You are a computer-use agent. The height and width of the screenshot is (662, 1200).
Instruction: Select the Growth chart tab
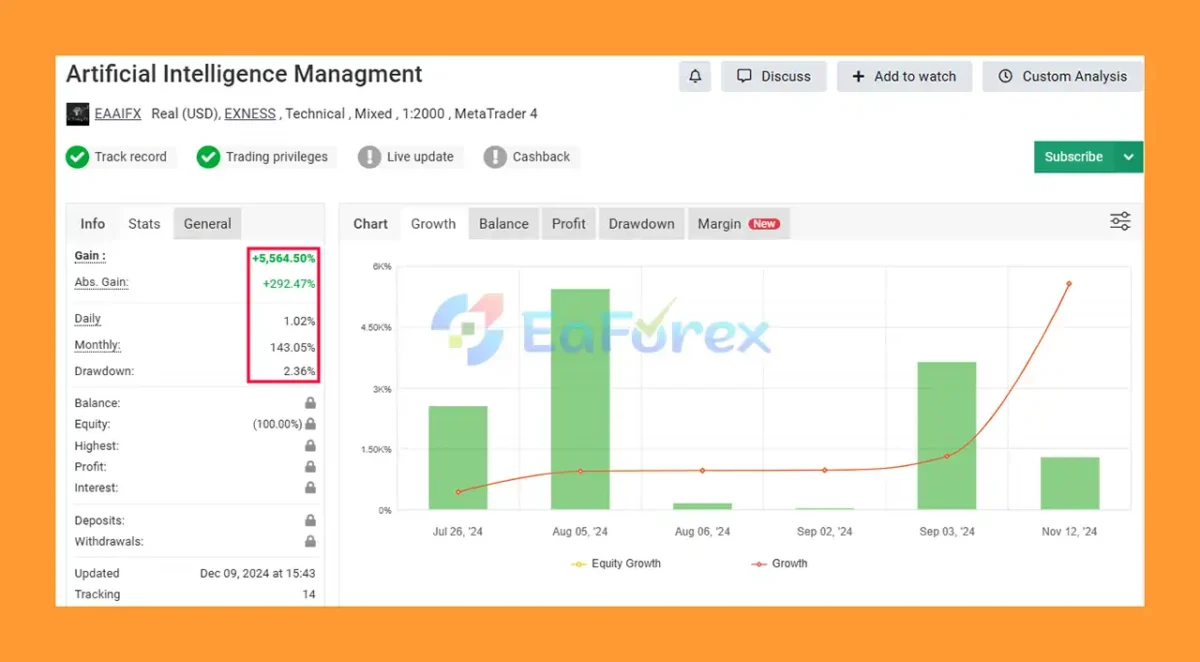tap(433, 224)
